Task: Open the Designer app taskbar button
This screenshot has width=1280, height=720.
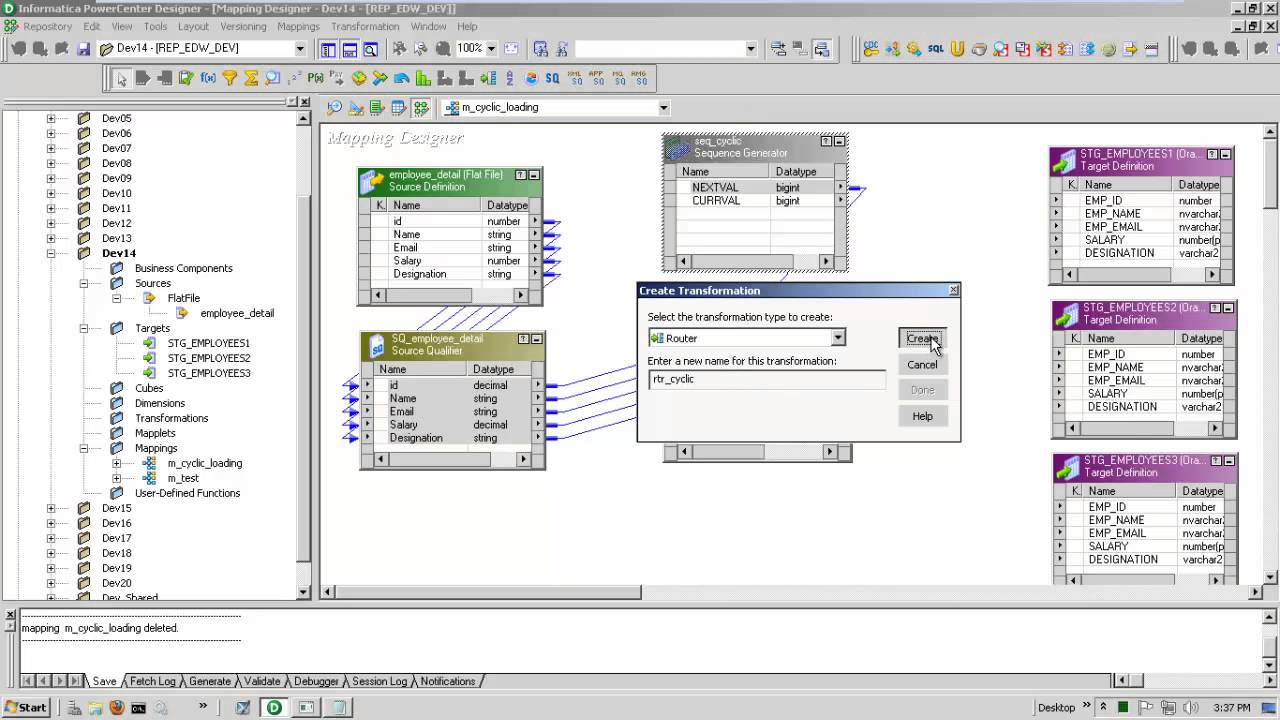Action: tap(274, 708)
